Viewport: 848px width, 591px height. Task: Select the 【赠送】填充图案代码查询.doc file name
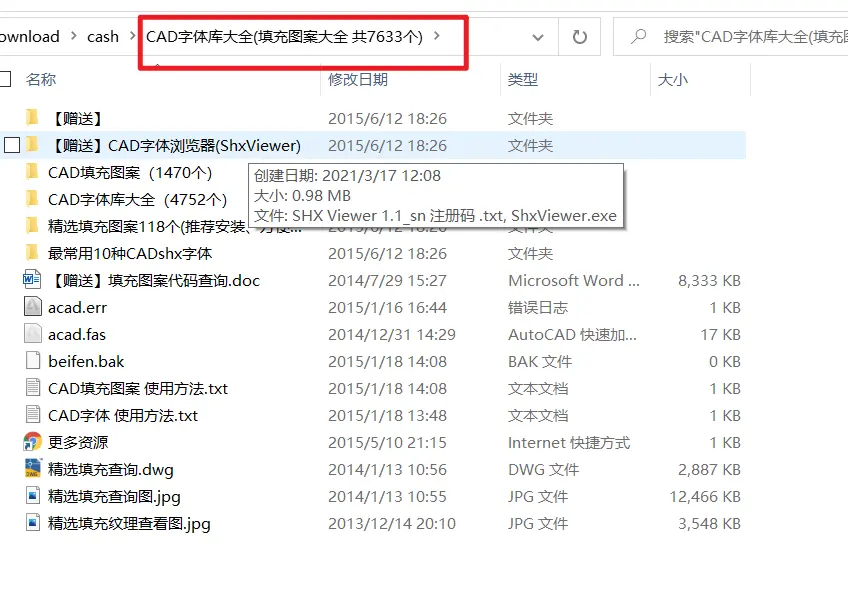pyautogui.click(x=154, y=281)
